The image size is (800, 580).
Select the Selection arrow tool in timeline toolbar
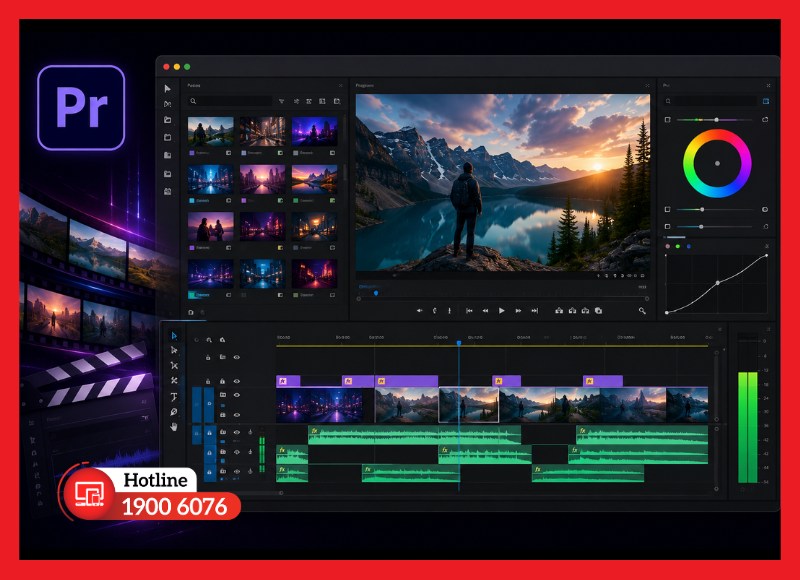174,336
